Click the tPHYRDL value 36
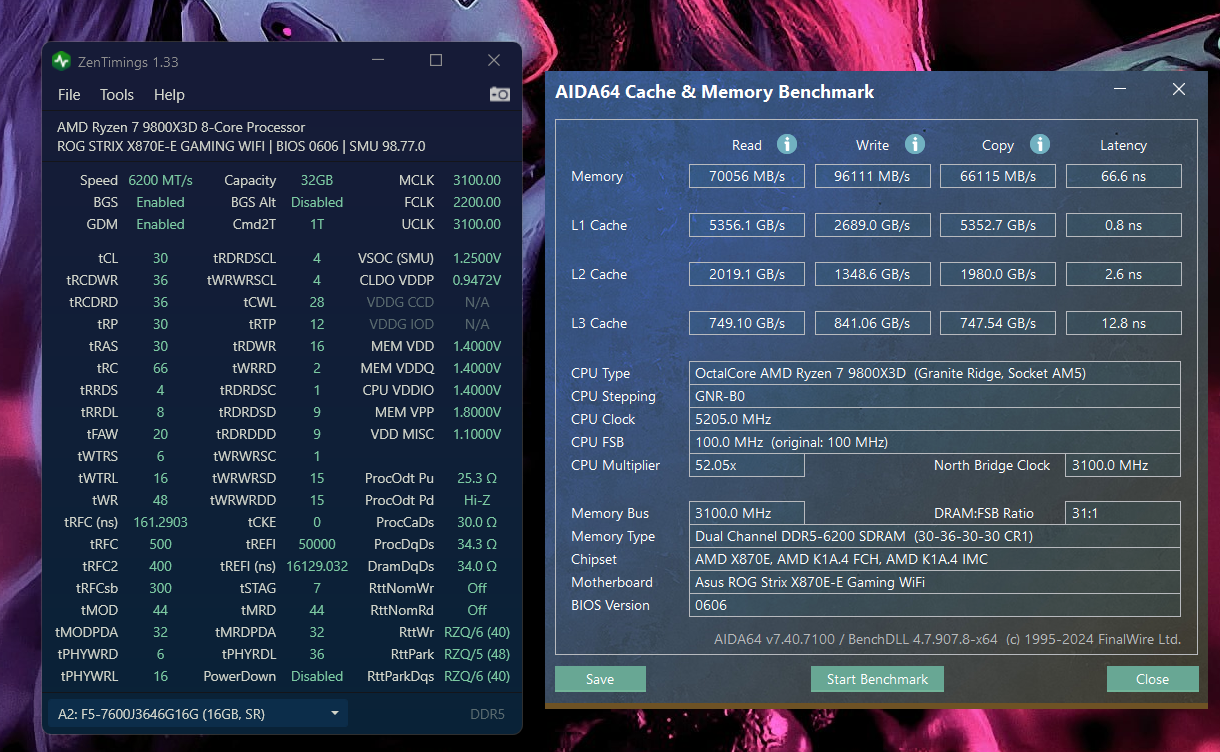The height and width of the screenshot is (752, 1220). point(317,654)
